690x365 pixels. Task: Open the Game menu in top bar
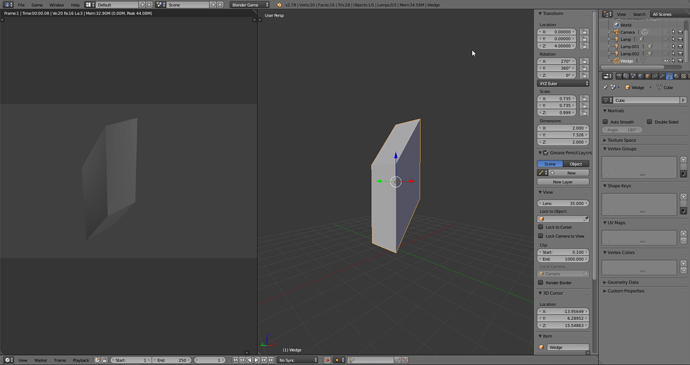[37, 5]
